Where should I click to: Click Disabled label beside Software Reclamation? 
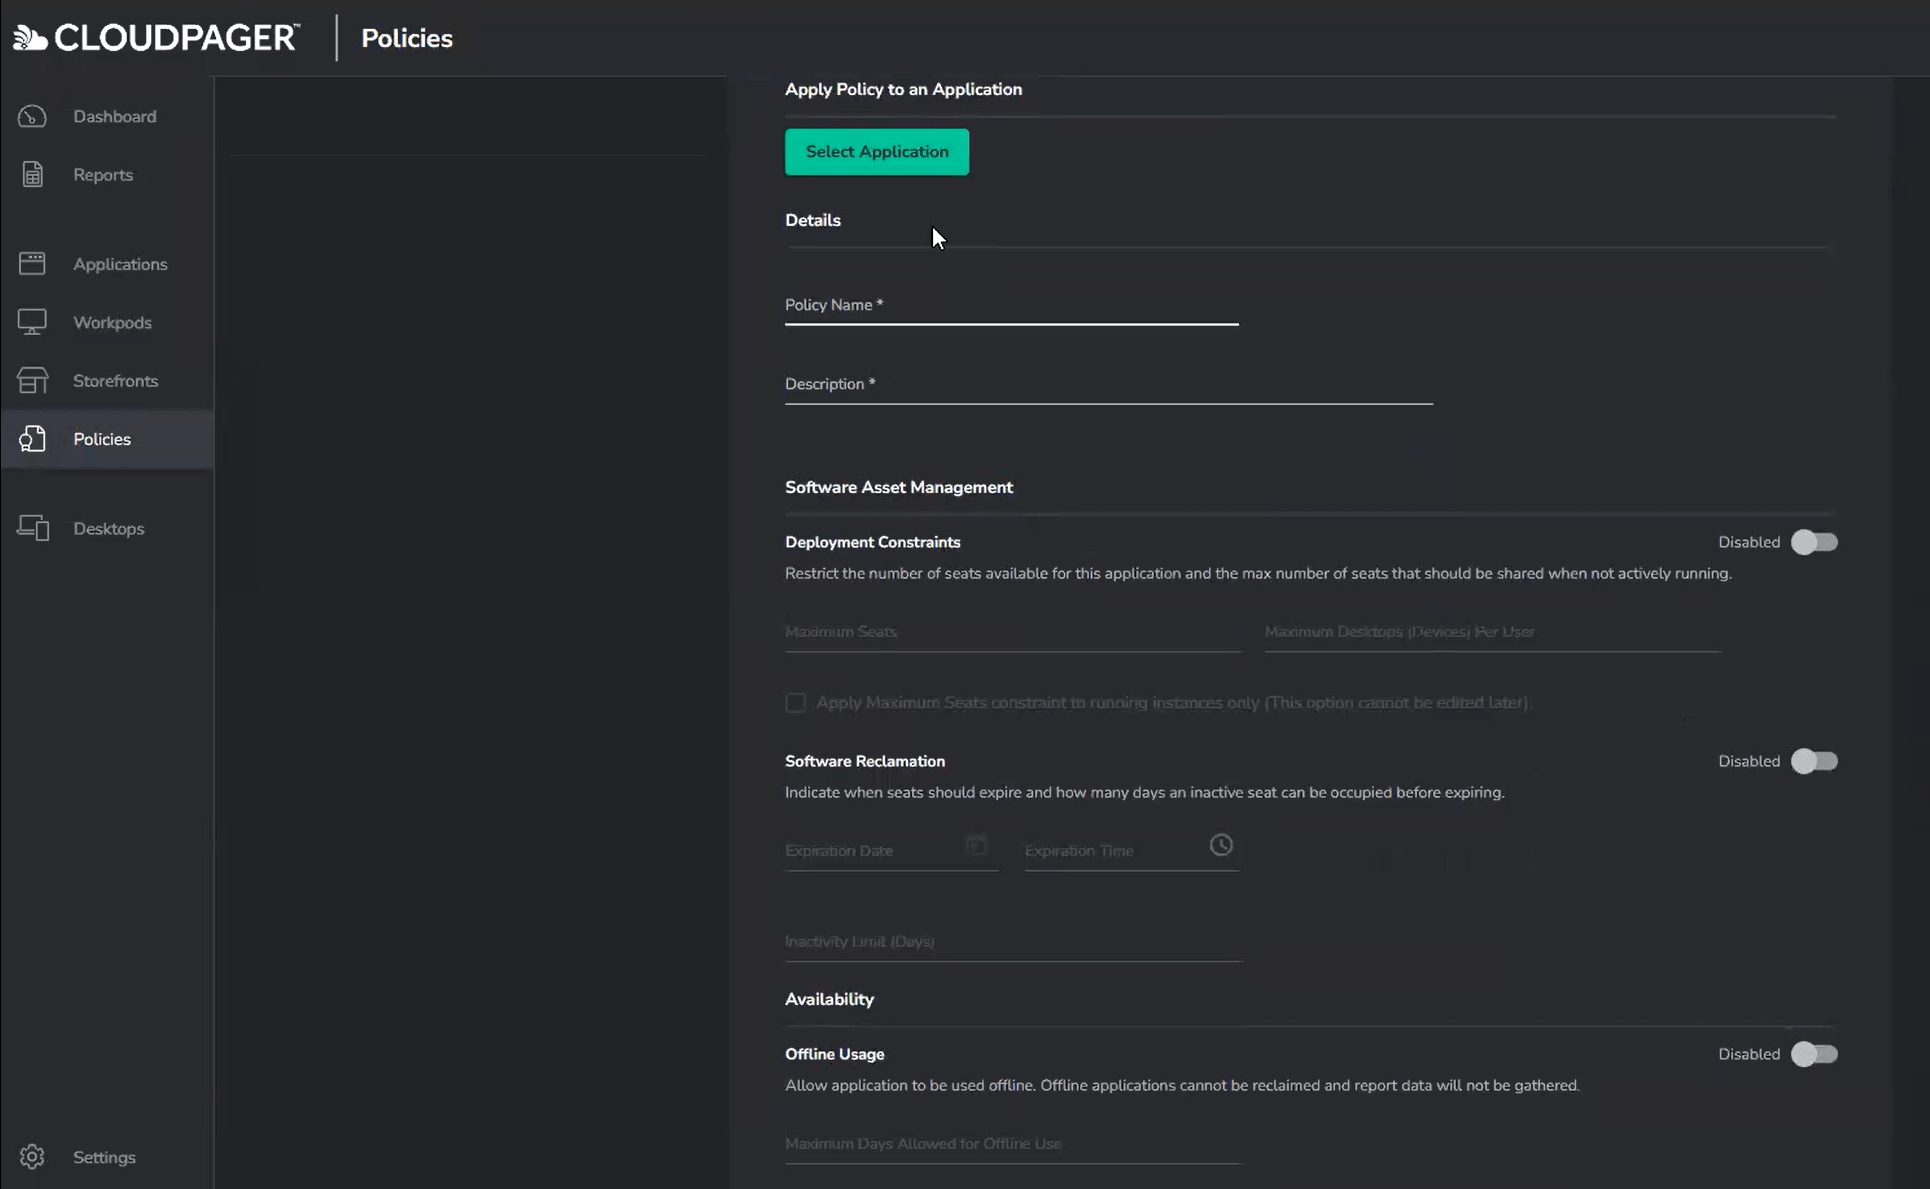[1749, 761]
